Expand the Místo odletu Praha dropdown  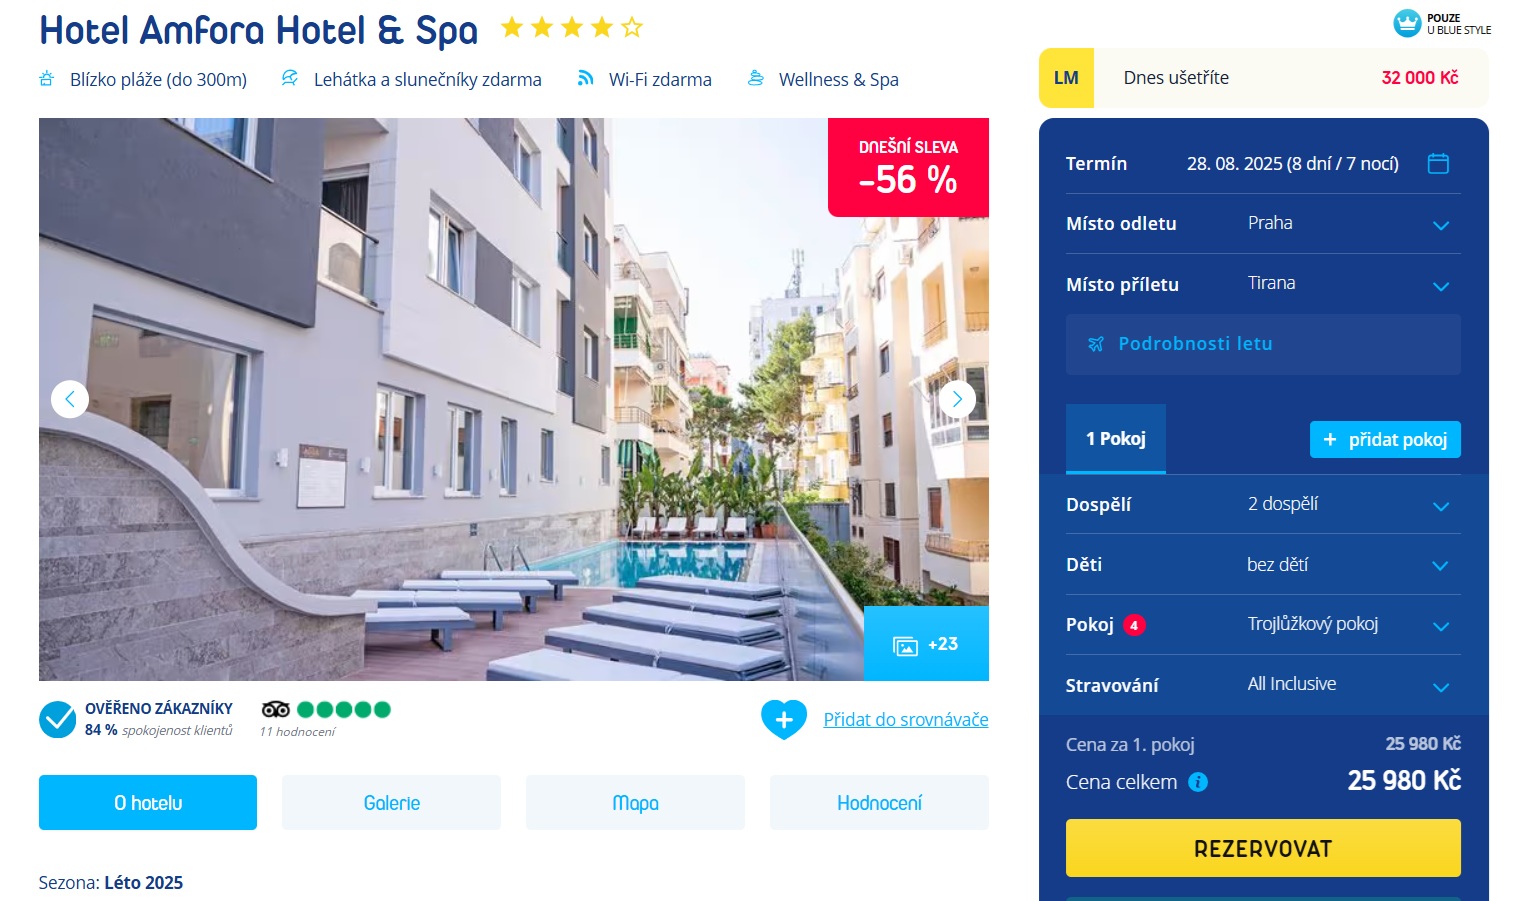1263,224
